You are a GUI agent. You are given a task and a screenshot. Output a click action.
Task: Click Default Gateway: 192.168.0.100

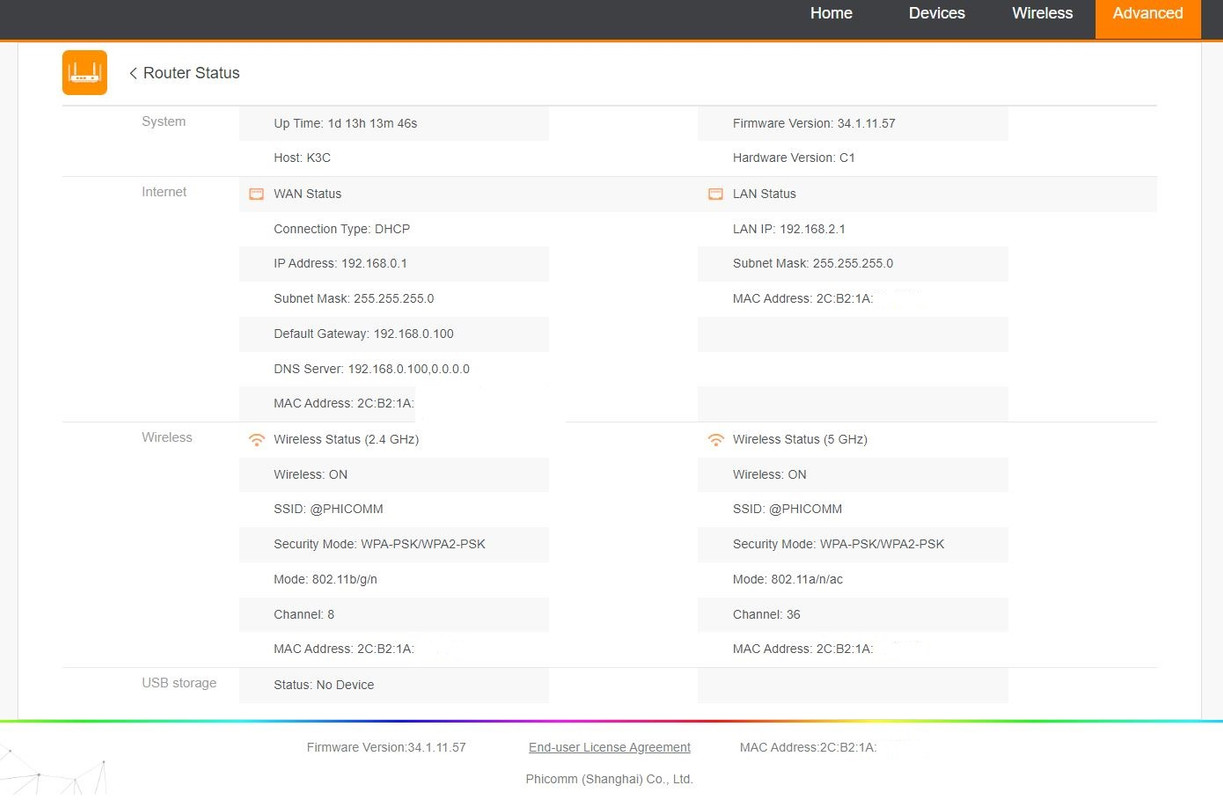coord(364,334)
